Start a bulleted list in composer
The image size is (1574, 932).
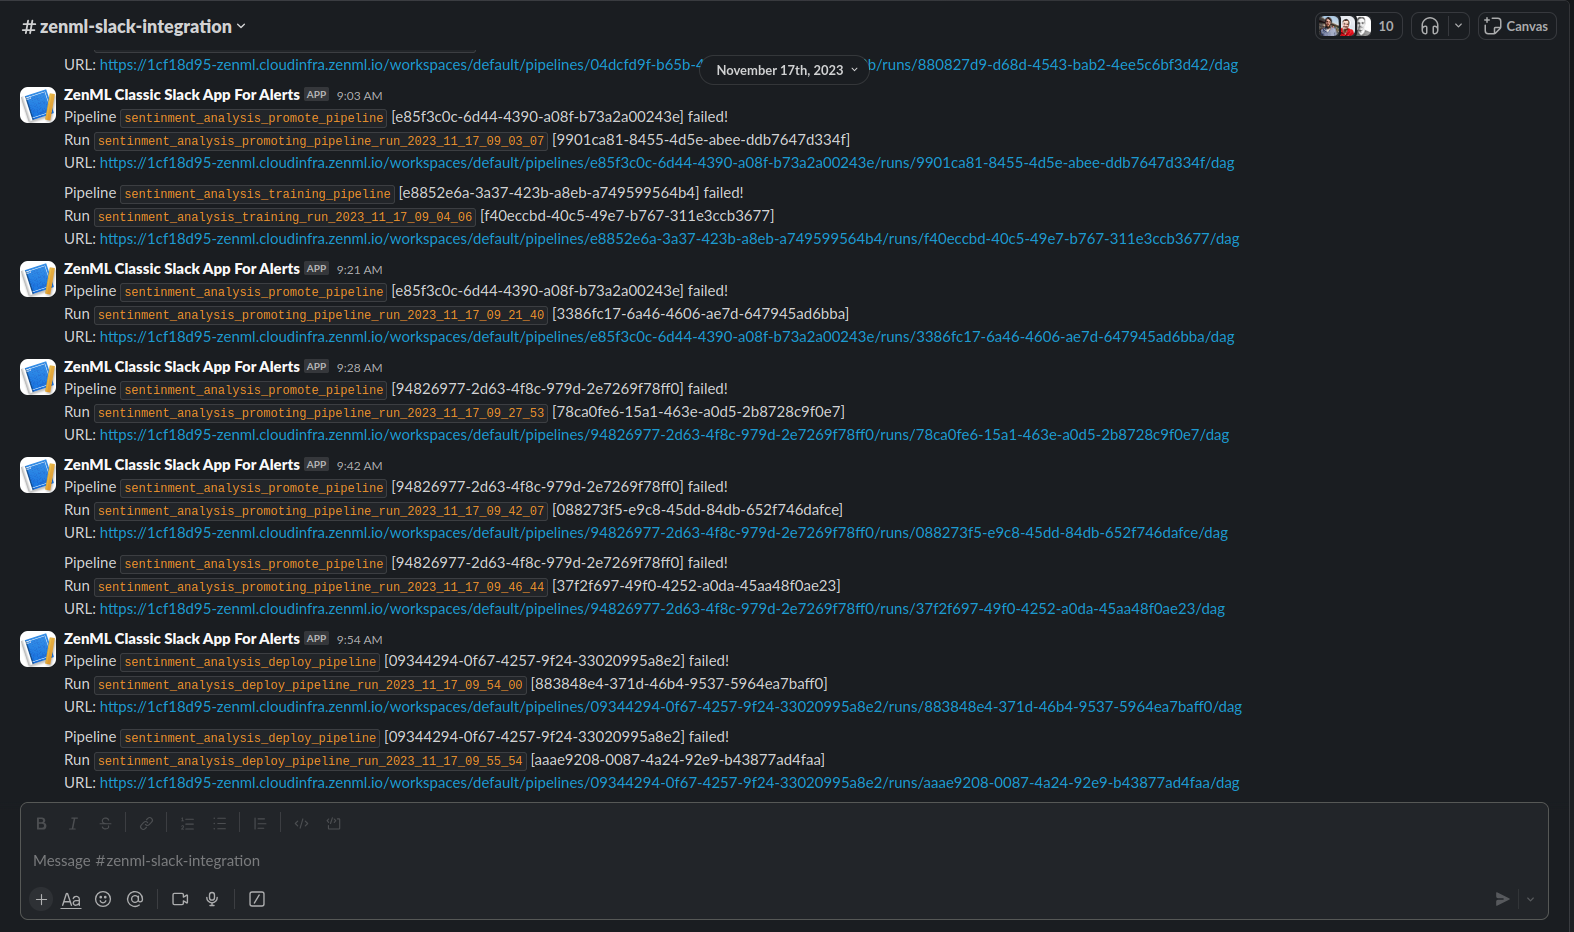pos(219,824)
